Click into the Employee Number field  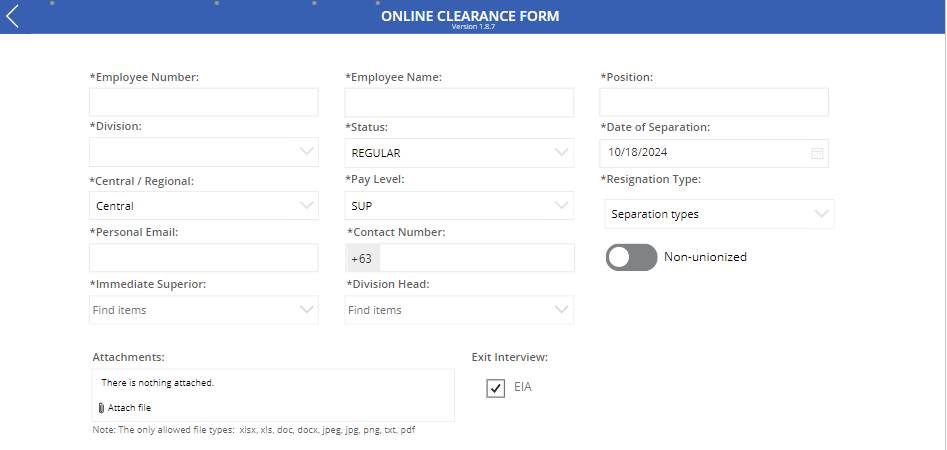(203, 102)
